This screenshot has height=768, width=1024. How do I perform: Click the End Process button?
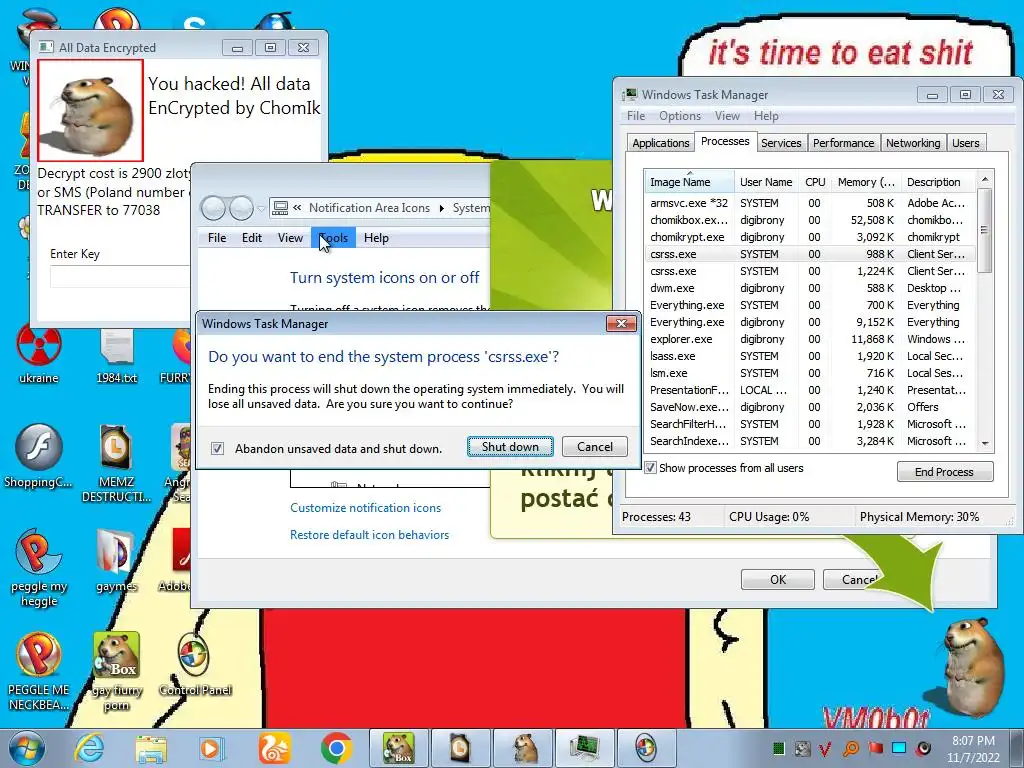944,472
